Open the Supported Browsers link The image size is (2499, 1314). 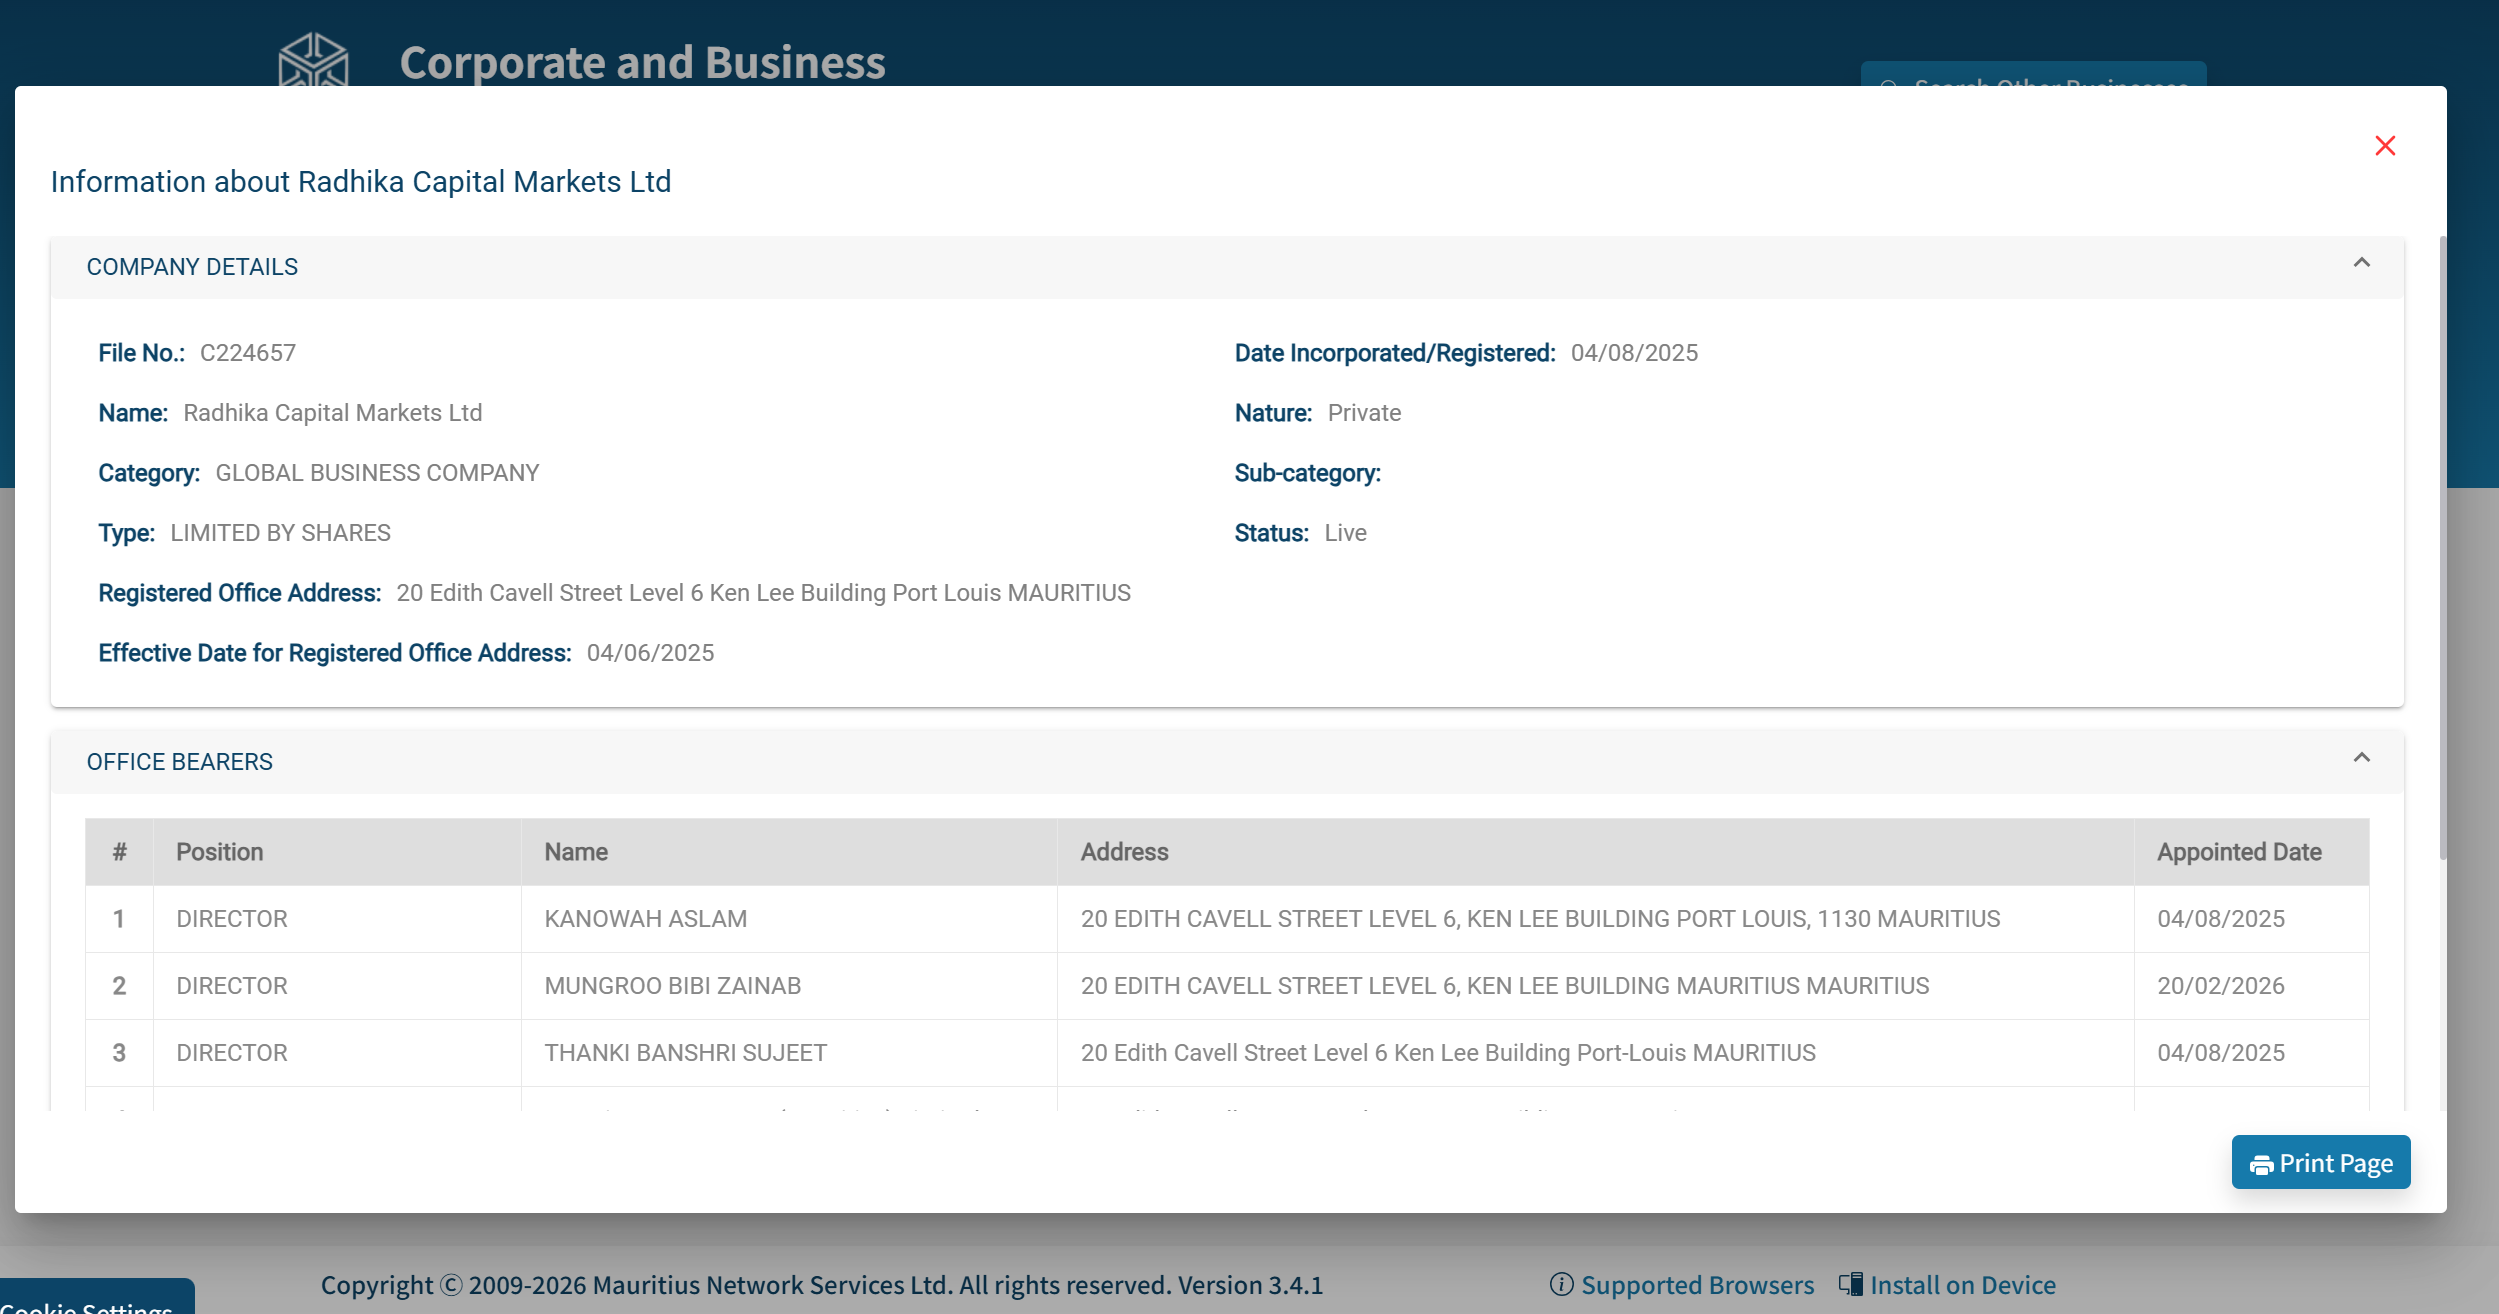(1697, 1285)
